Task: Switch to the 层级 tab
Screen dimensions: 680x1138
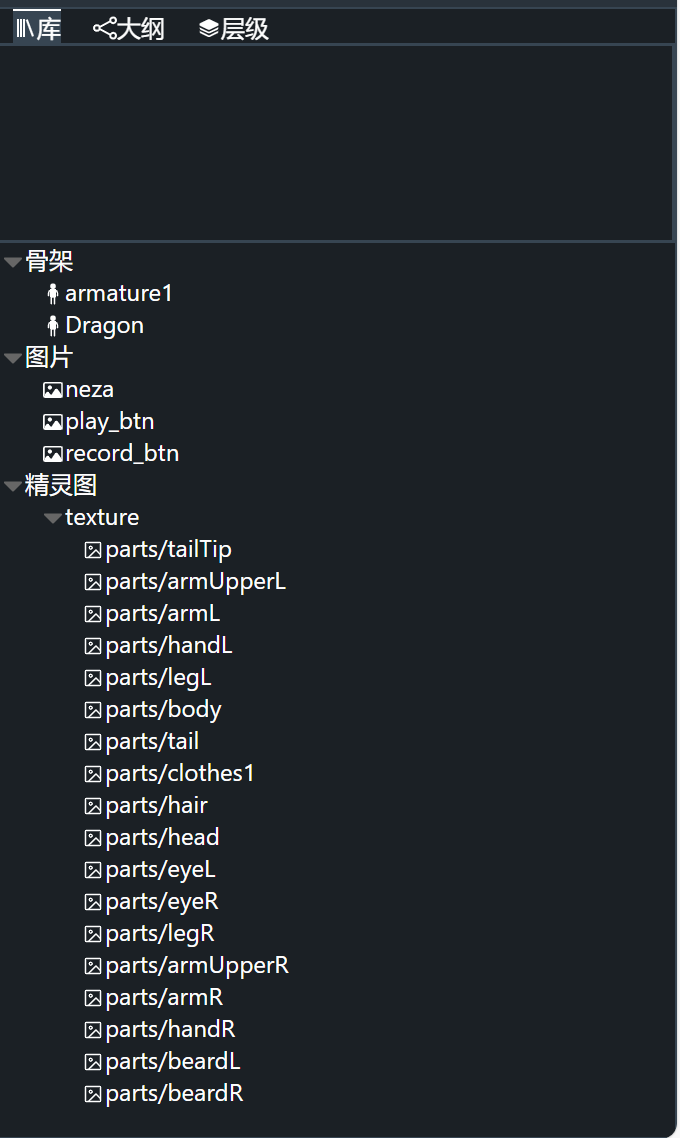Action: click(234, 29)
